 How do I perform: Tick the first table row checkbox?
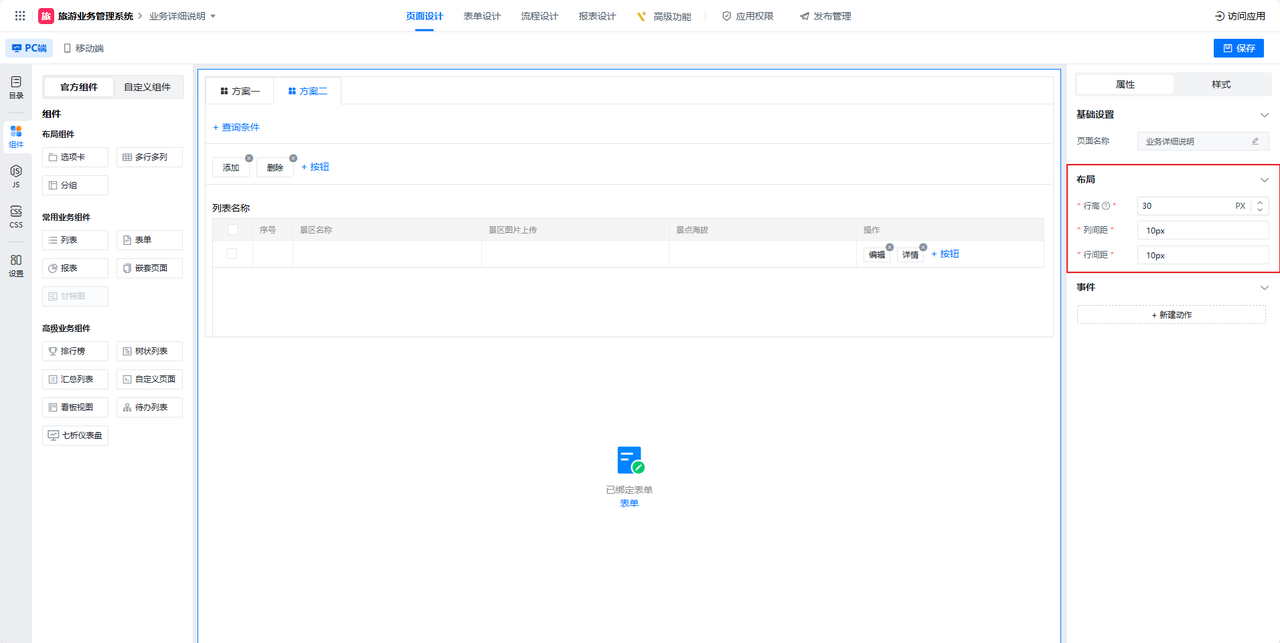232,254
